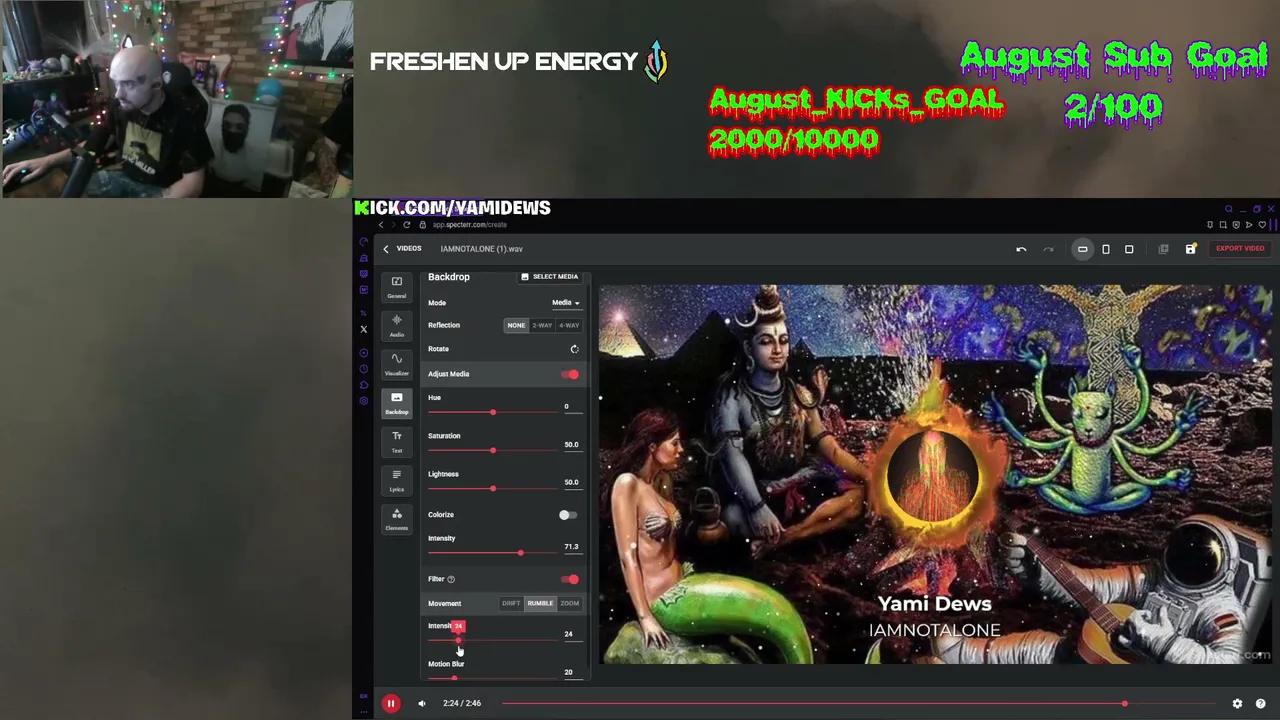The height and width of the screenshot is (720, 1280).
Task: Set Reflection to 2-Way
Action: click(542, 325)
